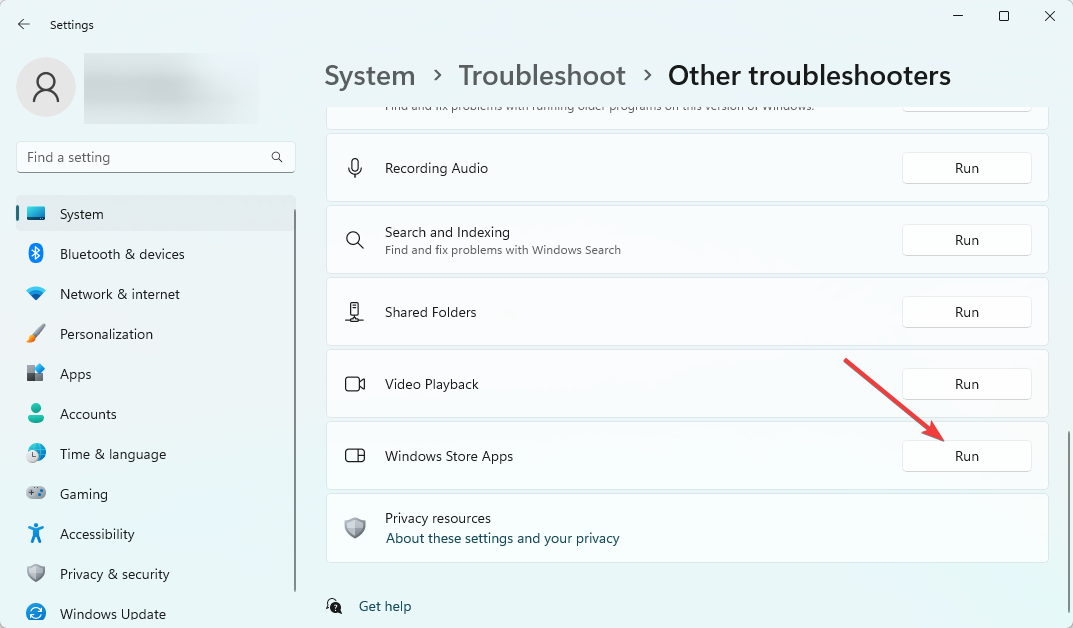Click the Privacy & security shield icon
1073x628 pixels.
click(x=36, y=573)
